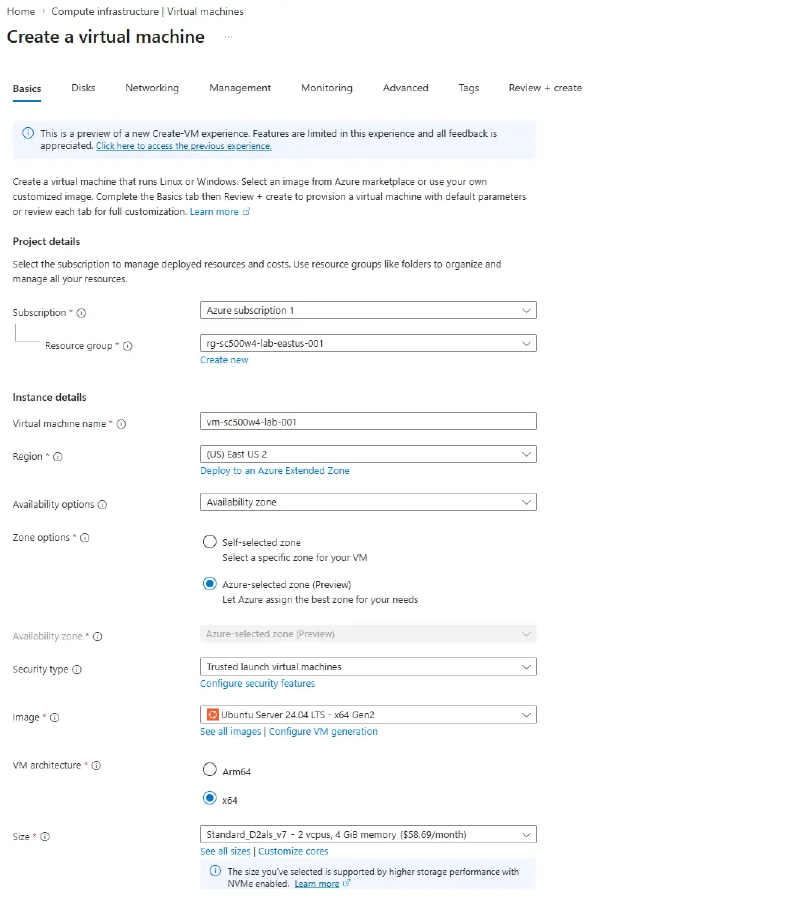Click Compute infrastructure | Virtual machines breadcrumb
The width and height of the screenshot is (800, 901).
pos(147,11)
